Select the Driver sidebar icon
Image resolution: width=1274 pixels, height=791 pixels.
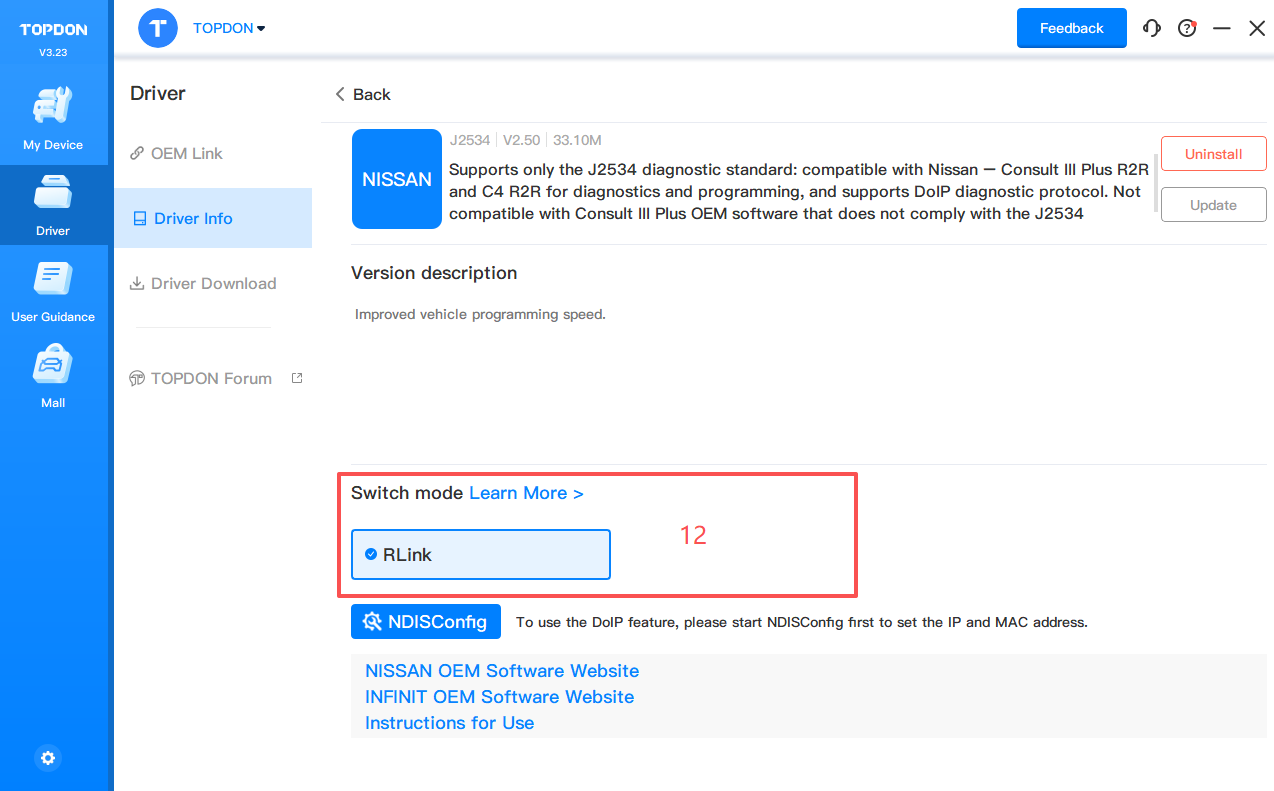point(53,204)
